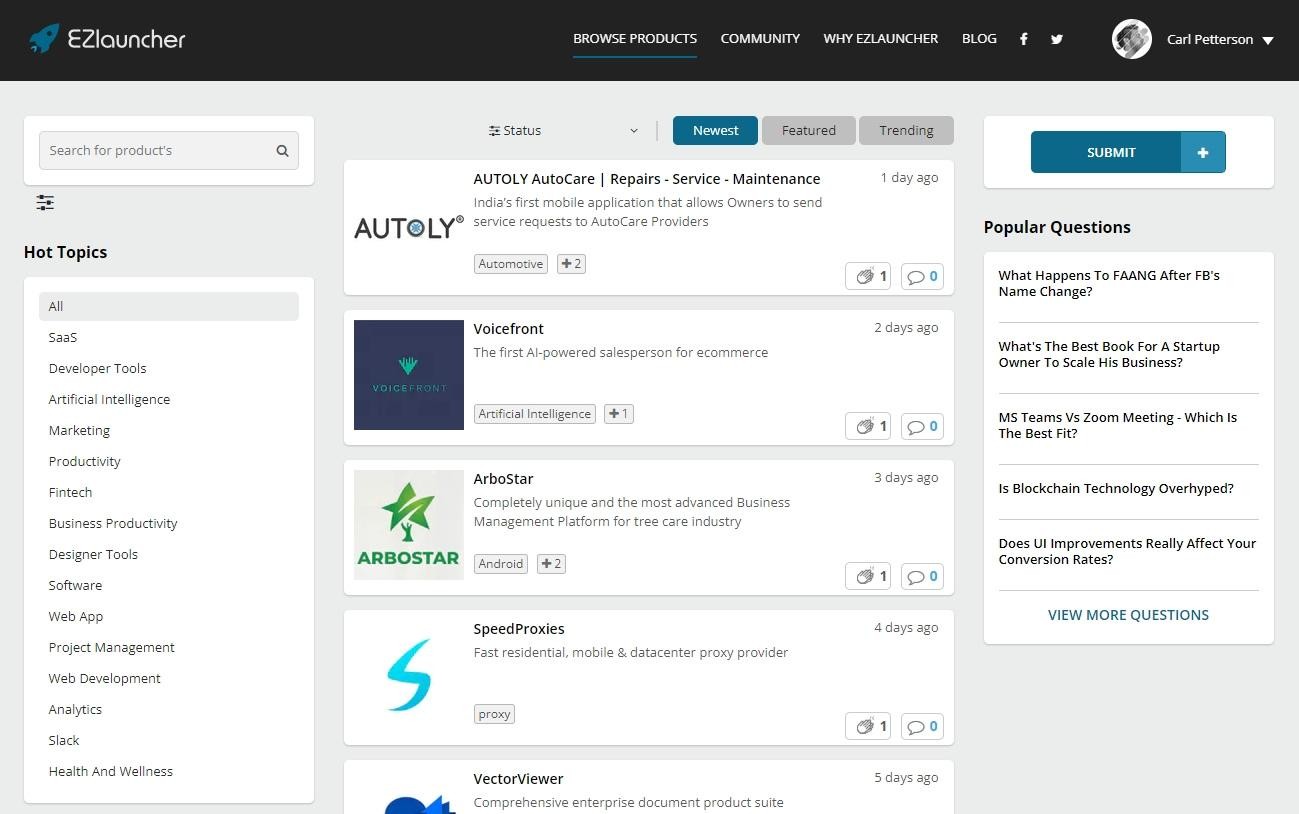Image resolution: width=1299 pixels, height=814 pixels.
Task: Expand the +2 tags on AUTOLY AutoCare
Action: coord(571,264)
